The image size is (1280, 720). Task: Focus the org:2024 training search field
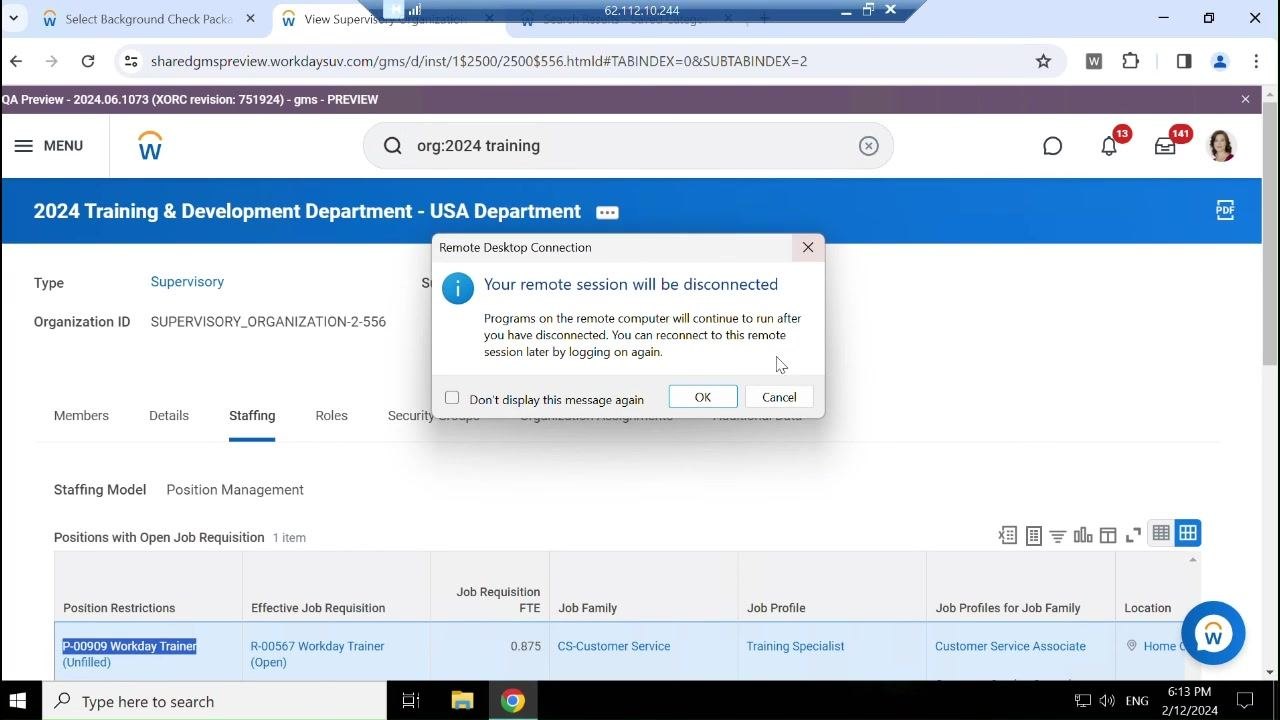click(628, 146)
